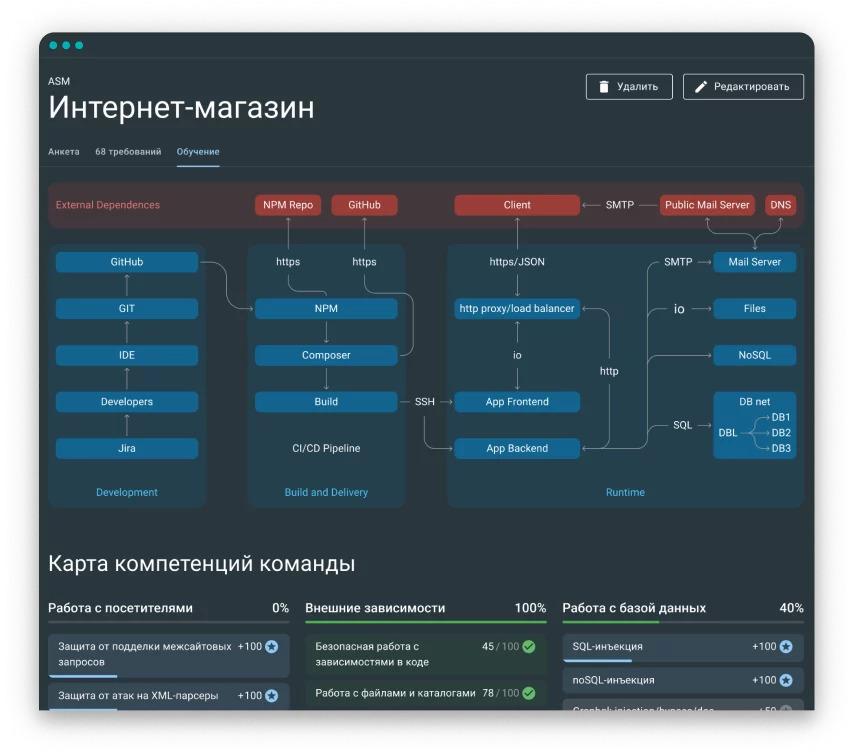Click star icon for Защита от подделки межсайтовых запросов
Image resolution: width=852 pixels, height=755 pixels.
(271, 646)
